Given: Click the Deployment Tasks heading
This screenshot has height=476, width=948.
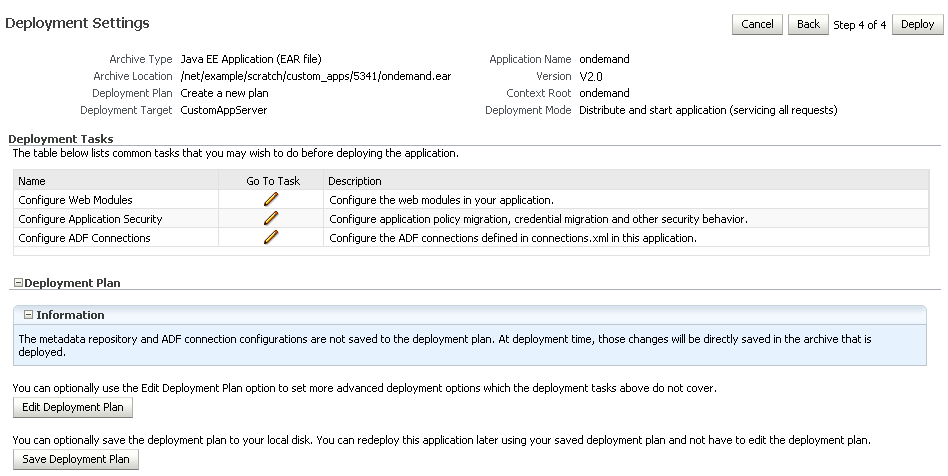Looking at the screenshot, I should tap(60, 139).
